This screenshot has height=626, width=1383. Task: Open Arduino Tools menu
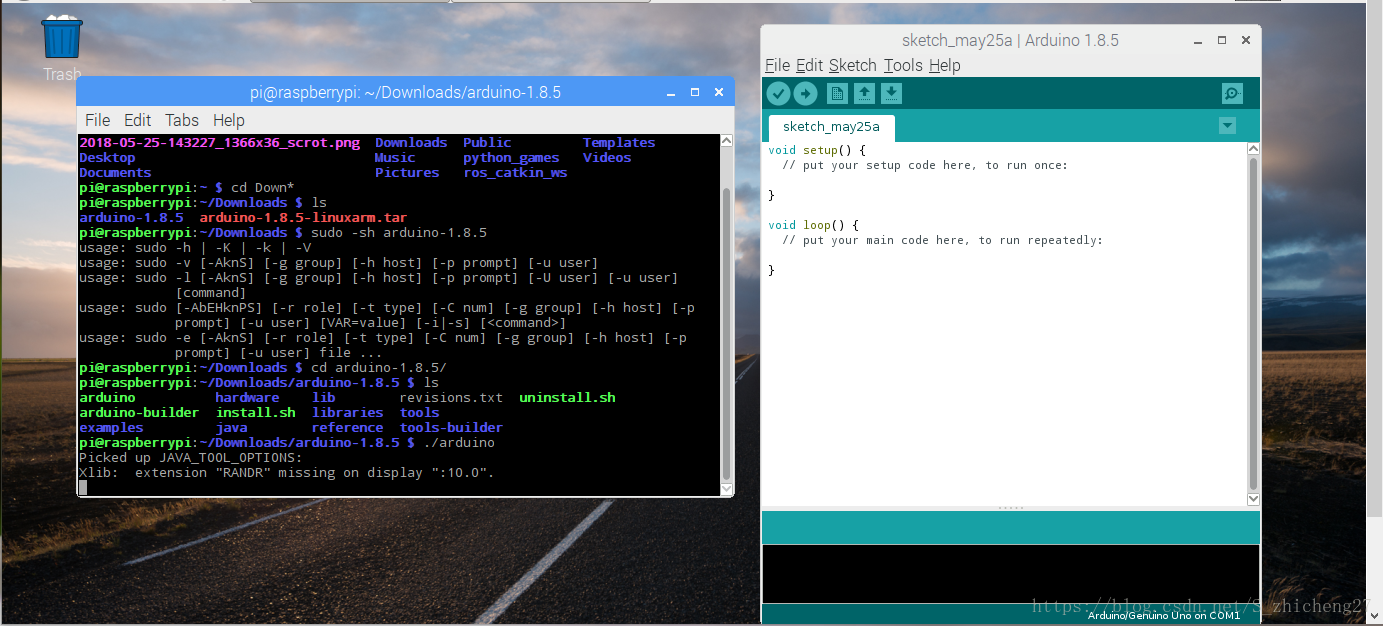tap(903, 65)
